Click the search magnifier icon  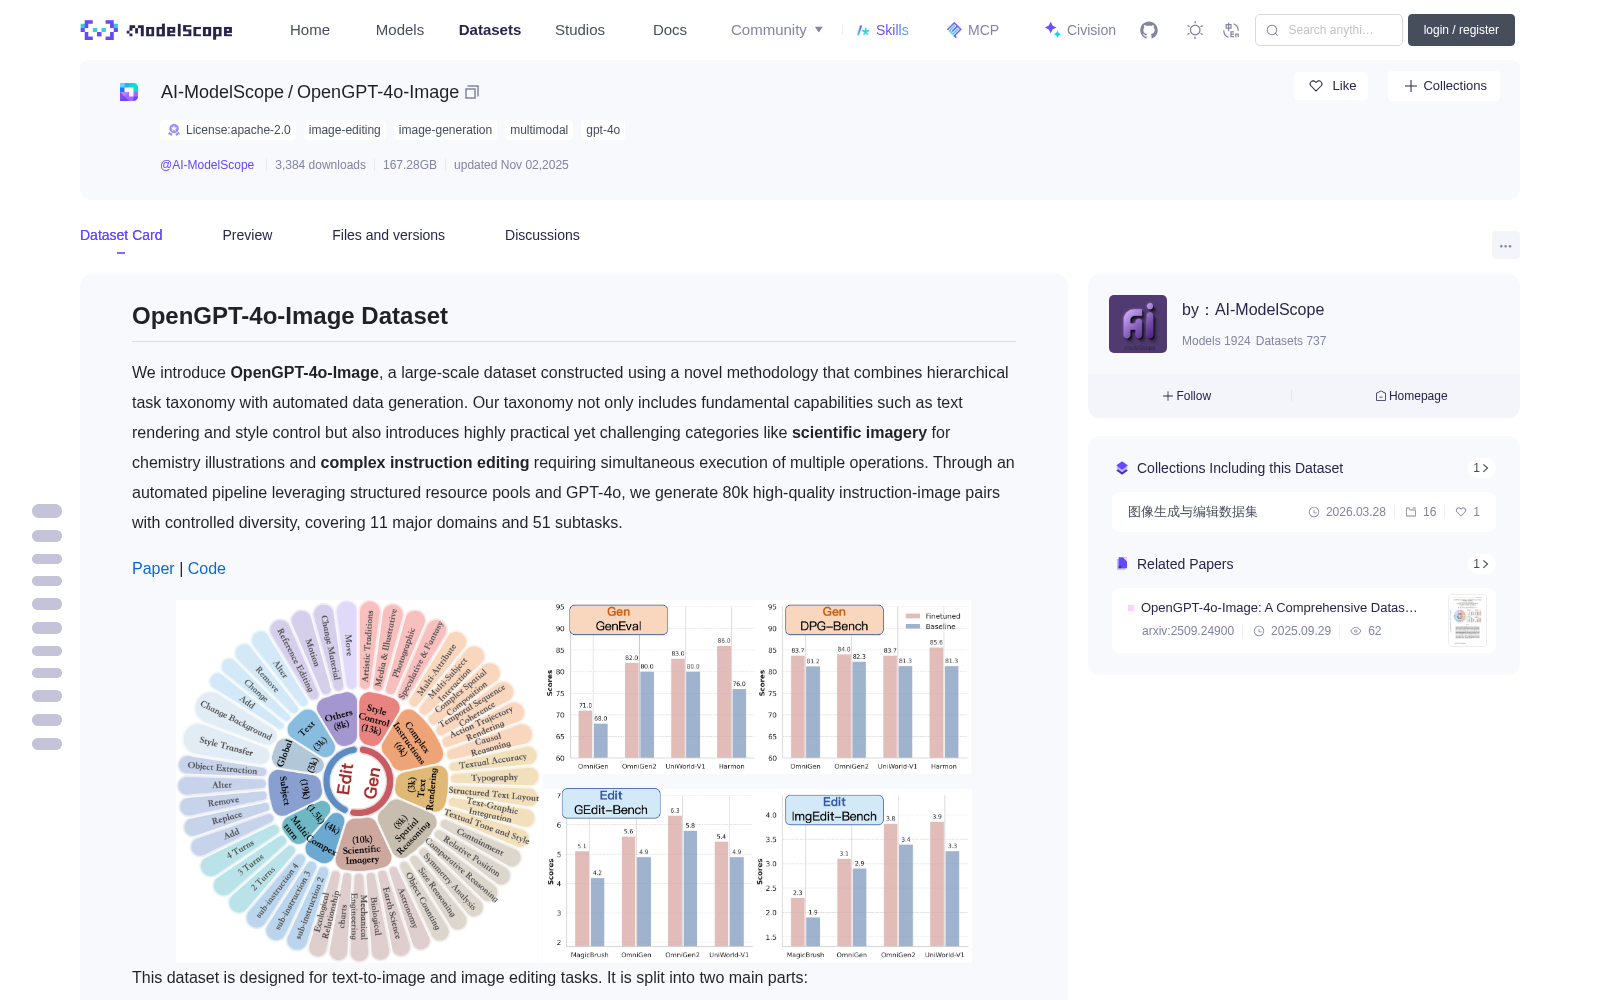pos(1272,30)
